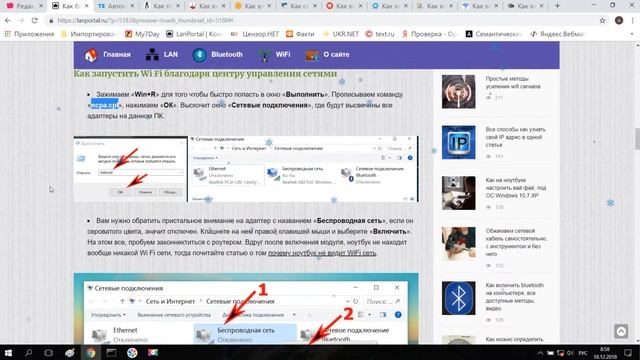Click the house icon beside Главная
The width and height of the screenshot is (640, 360).
coord(91,55)
